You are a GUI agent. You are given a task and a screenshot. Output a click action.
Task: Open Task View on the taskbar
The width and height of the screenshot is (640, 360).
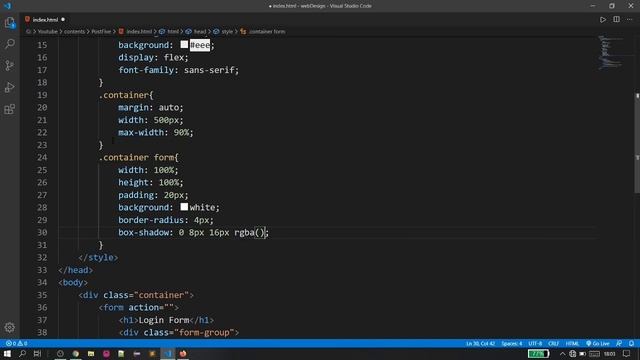point(37,354)
